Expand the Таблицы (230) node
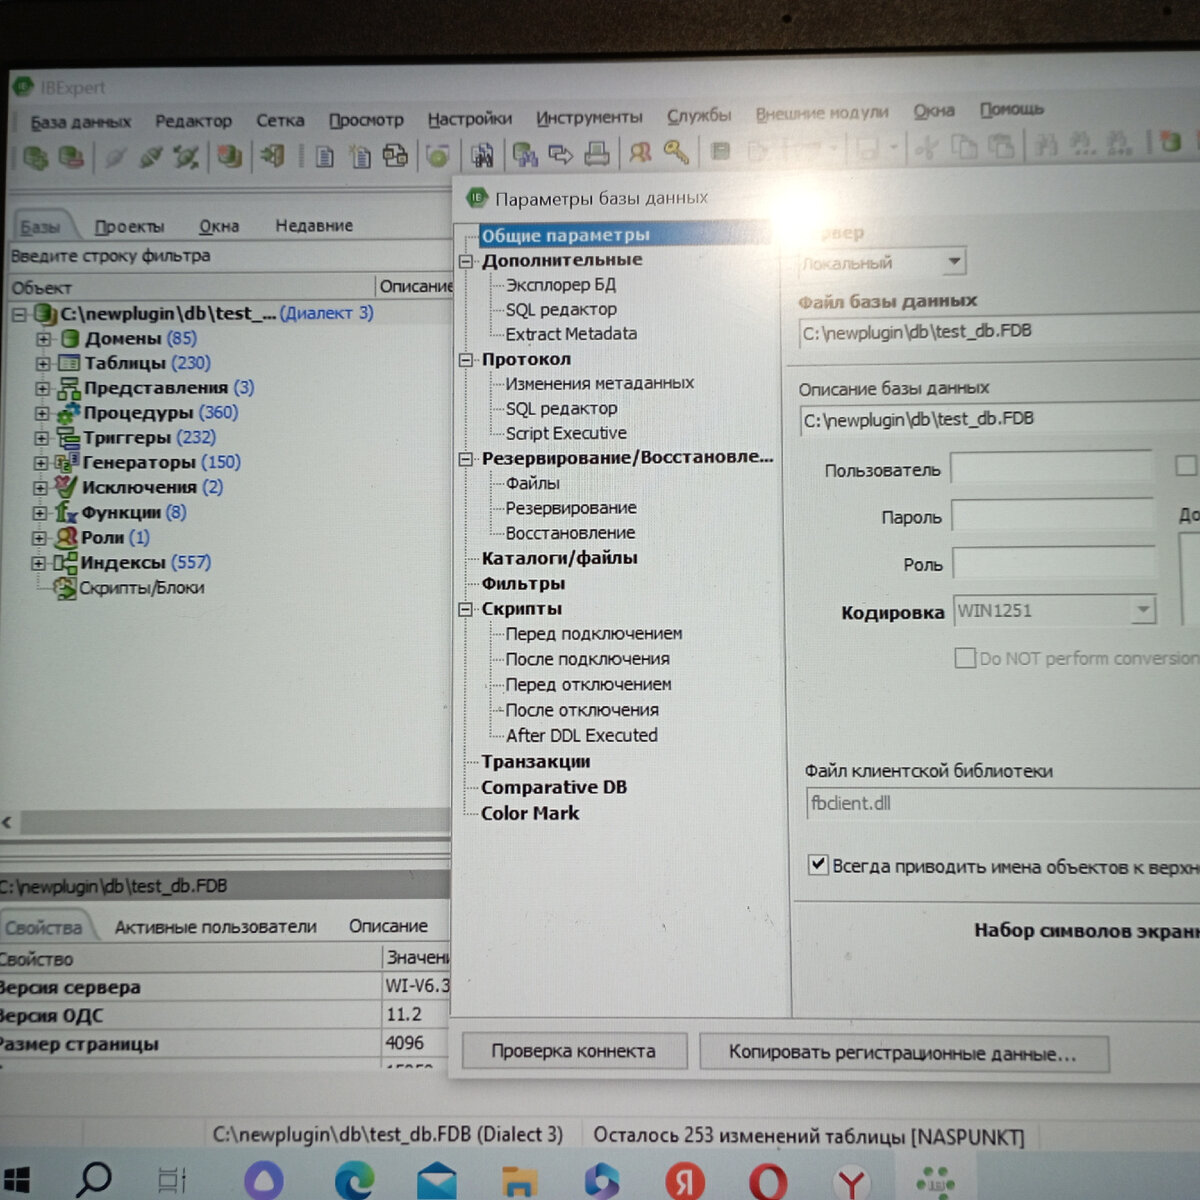 click(x=43, y=363)
